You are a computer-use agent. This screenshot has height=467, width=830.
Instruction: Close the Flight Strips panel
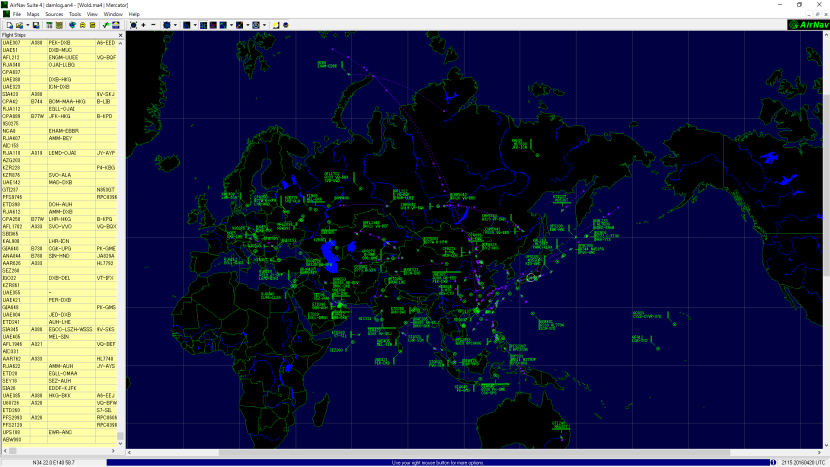pos(121,35)
